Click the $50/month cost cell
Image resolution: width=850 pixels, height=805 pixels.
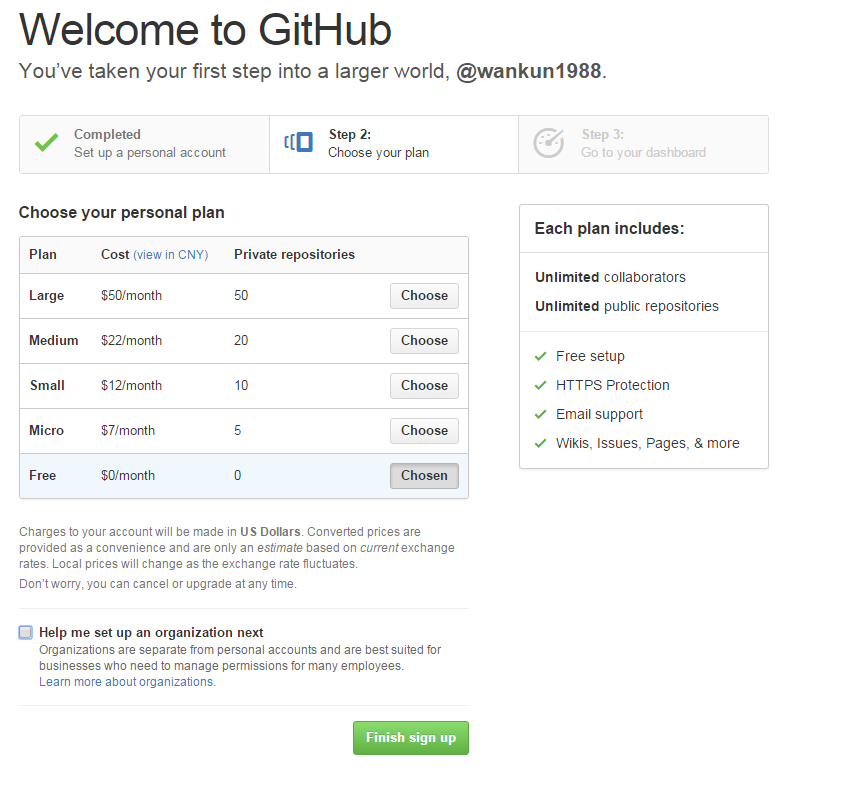132,295
